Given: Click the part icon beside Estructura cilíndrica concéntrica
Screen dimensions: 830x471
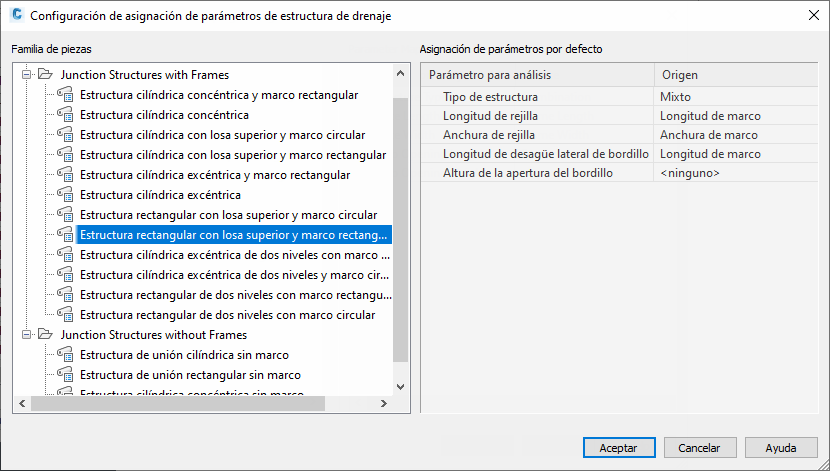Looking at the screenshot, I should 66,115.
